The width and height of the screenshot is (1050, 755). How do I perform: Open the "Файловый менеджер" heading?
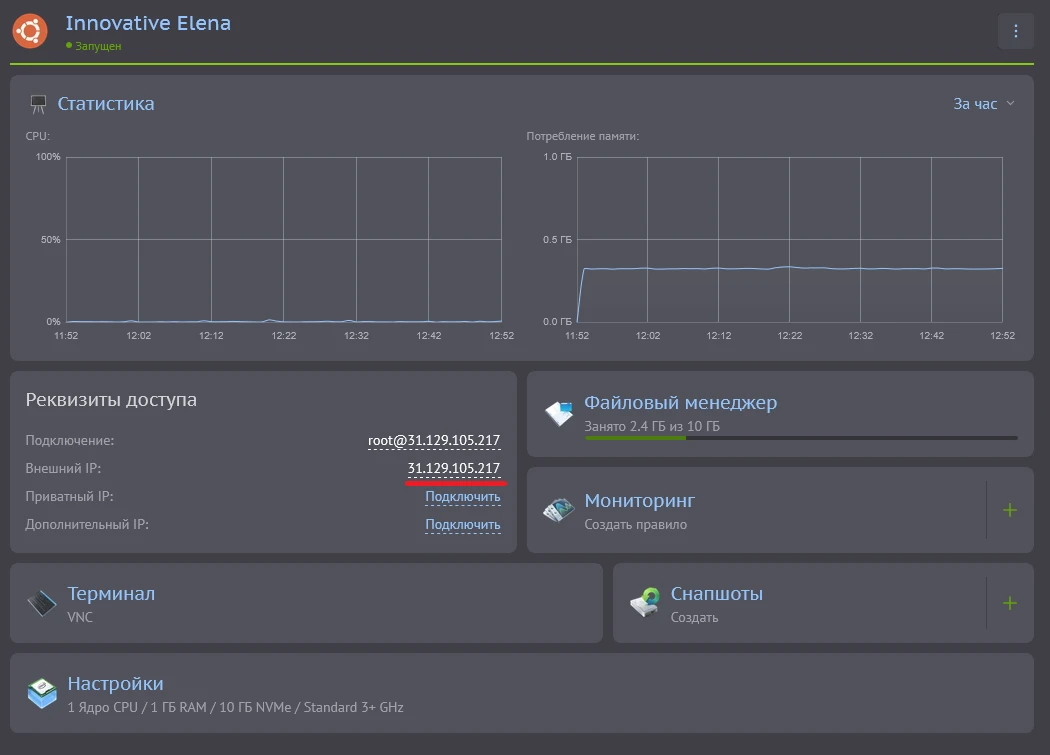tap(680, 403)
